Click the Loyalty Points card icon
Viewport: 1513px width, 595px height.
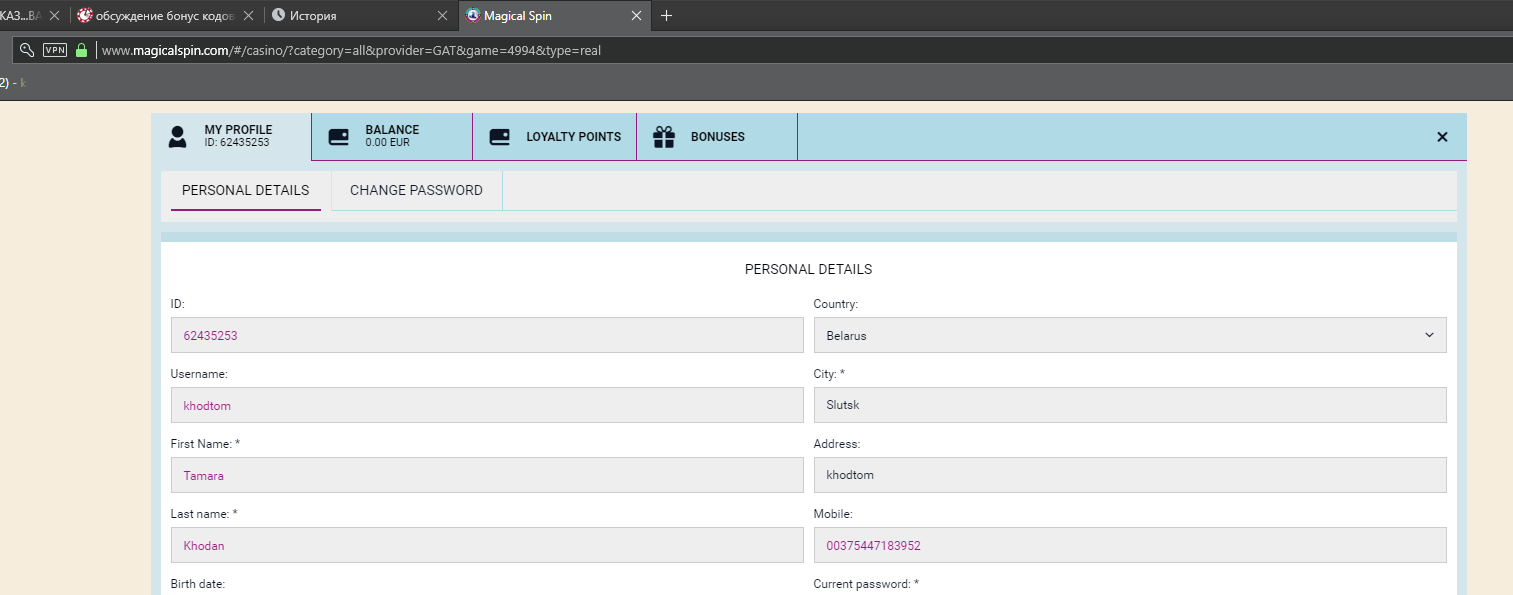[499, 137]
